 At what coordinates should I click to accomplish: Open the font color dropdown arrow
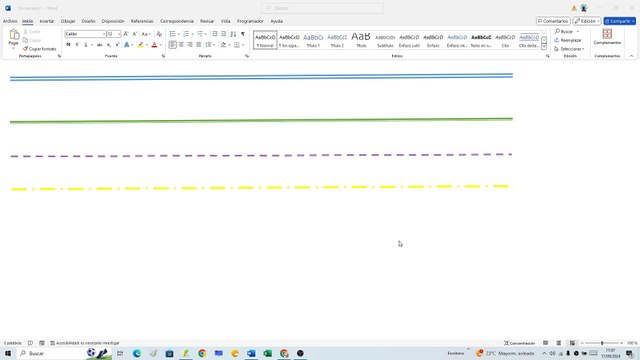pos(160,45)
